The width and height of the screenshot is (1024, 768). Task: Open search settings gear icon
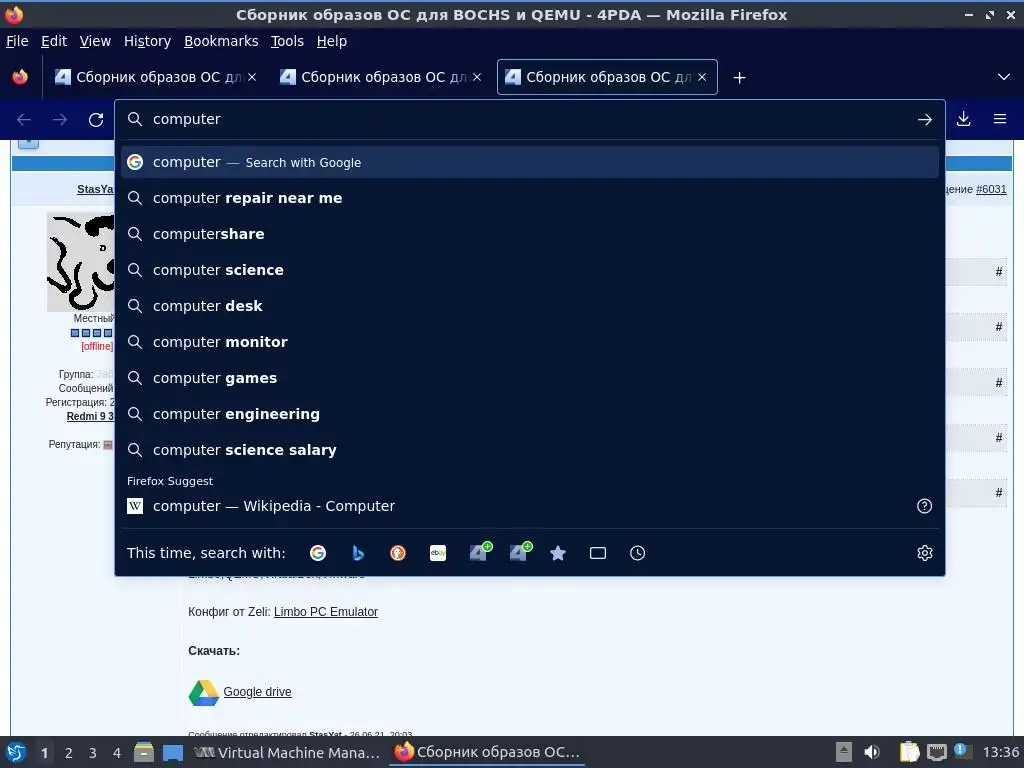pyautogui.click(x=925, y=553)
